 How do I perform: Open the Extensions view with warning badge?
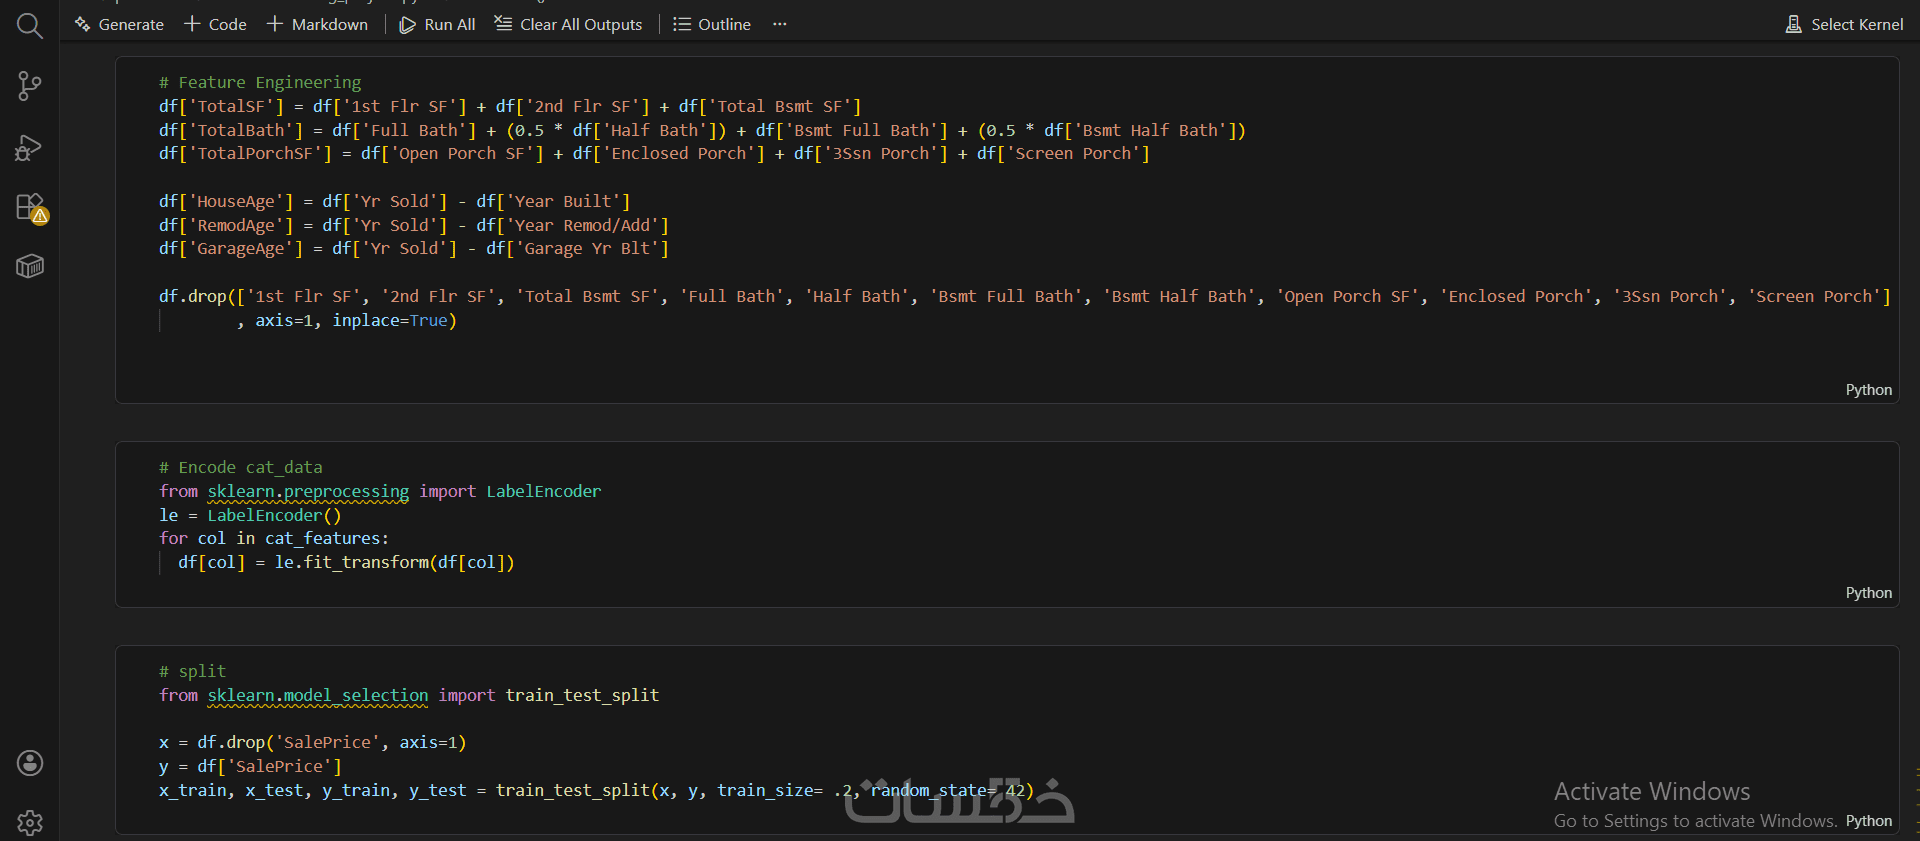30,207
